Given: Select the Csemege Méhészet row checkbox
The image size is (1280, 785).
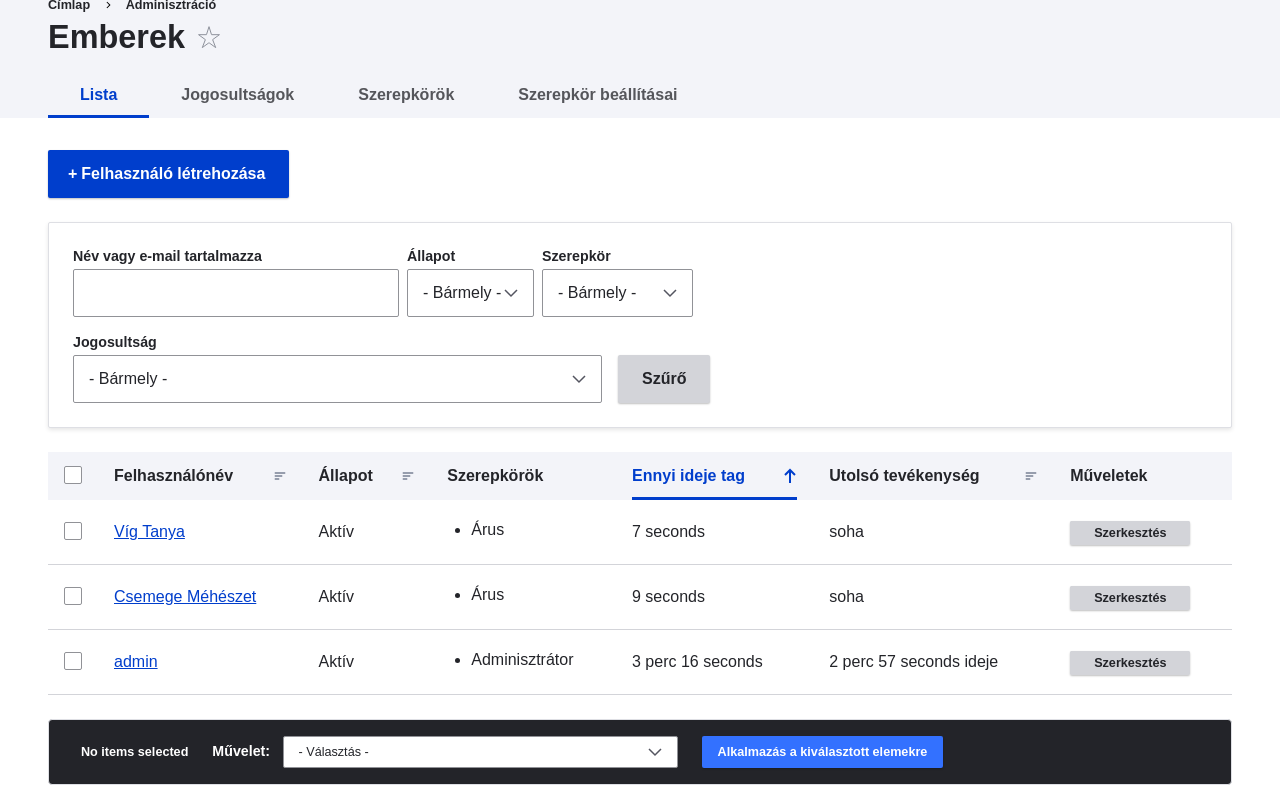Looking at the screenshot, I should click(73, 596).
